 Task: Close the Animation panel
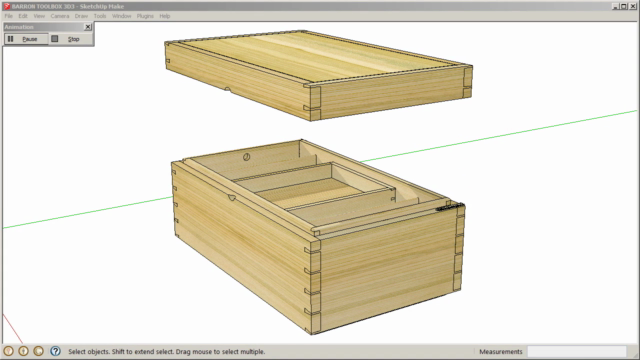point(88,27)
